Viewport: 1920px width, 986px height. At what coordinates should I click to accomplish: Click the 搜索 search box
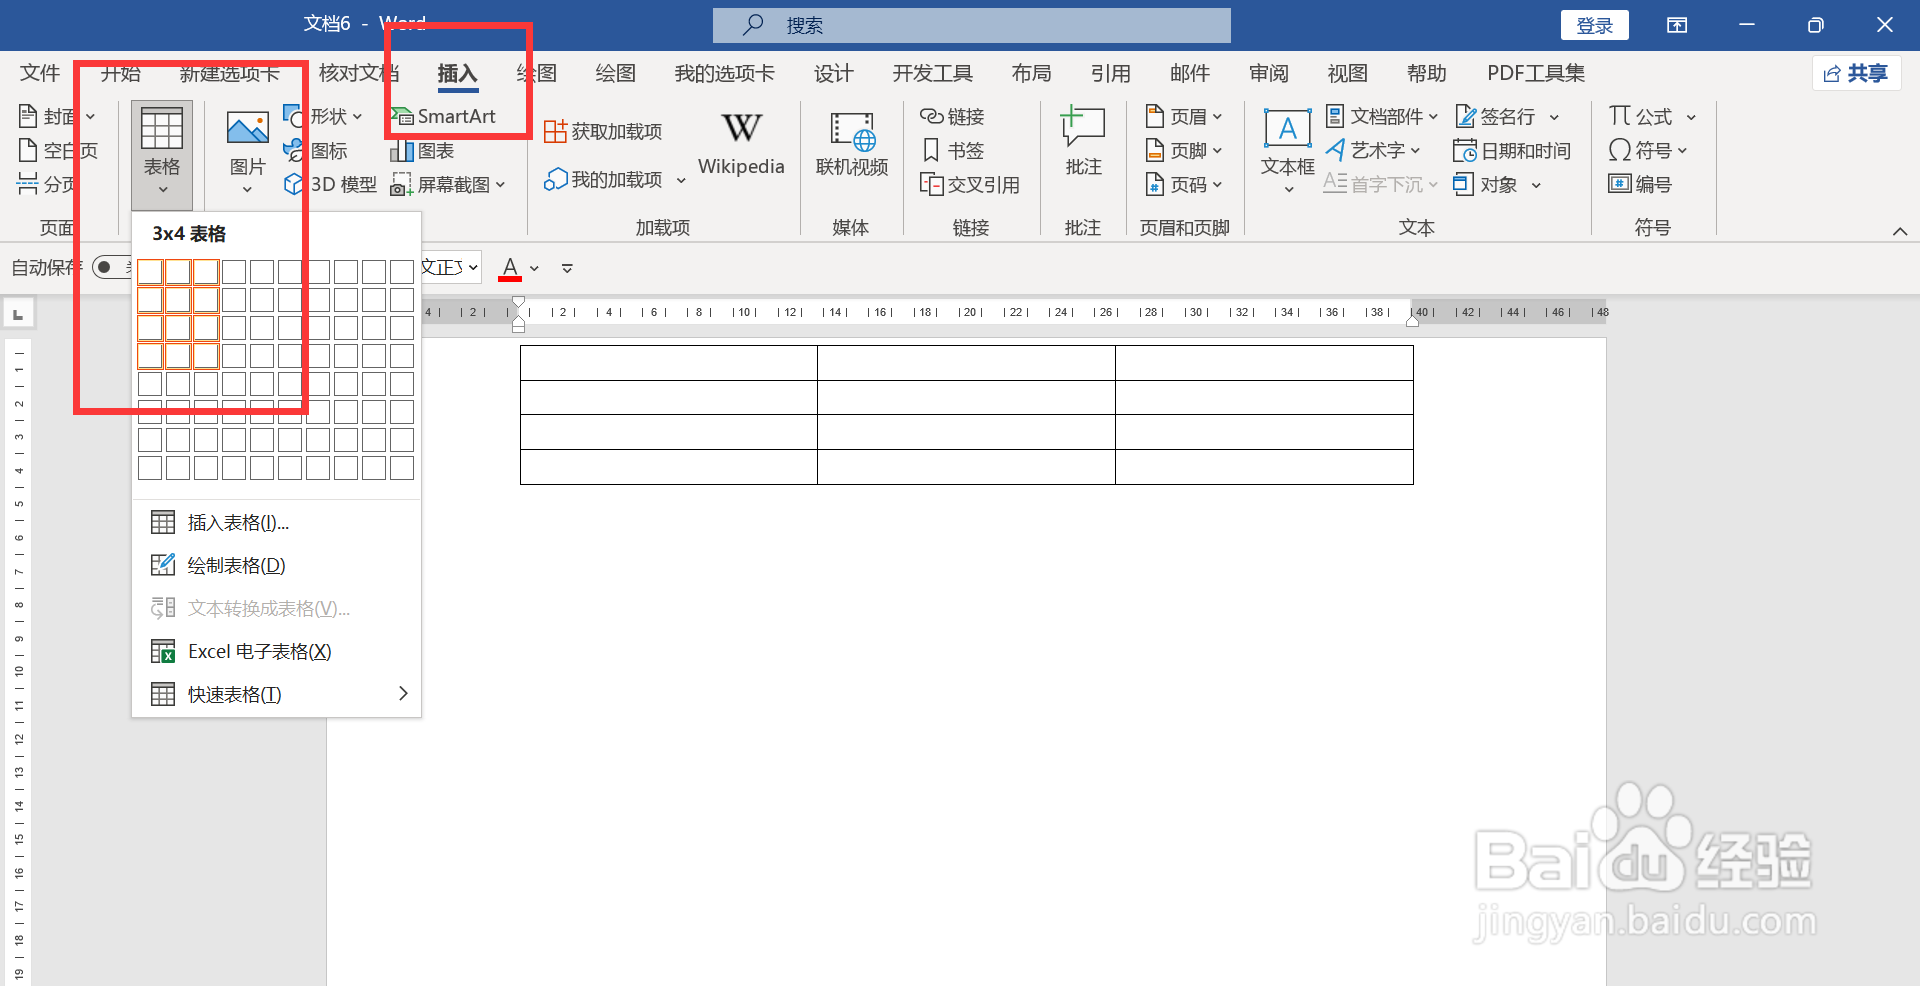[971, 26]
